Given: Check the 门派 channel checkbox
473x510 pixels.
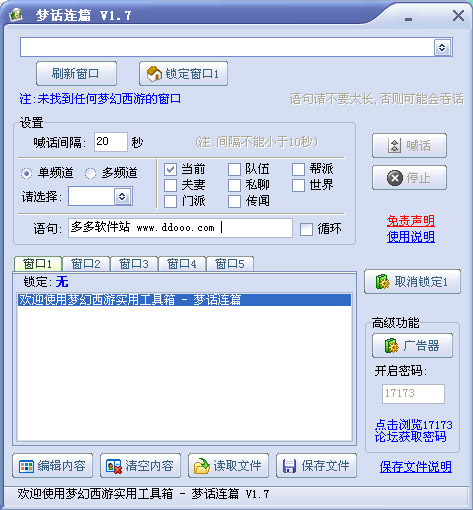Looking at the screenshot, I should pos(170,201).
